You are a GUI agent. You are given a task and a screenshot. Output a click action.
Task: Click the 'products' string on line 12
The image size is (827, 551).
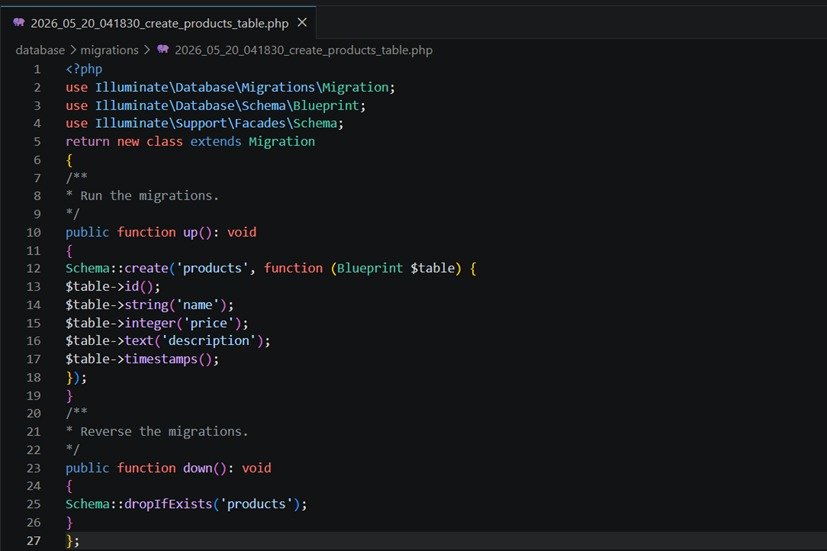212,268
